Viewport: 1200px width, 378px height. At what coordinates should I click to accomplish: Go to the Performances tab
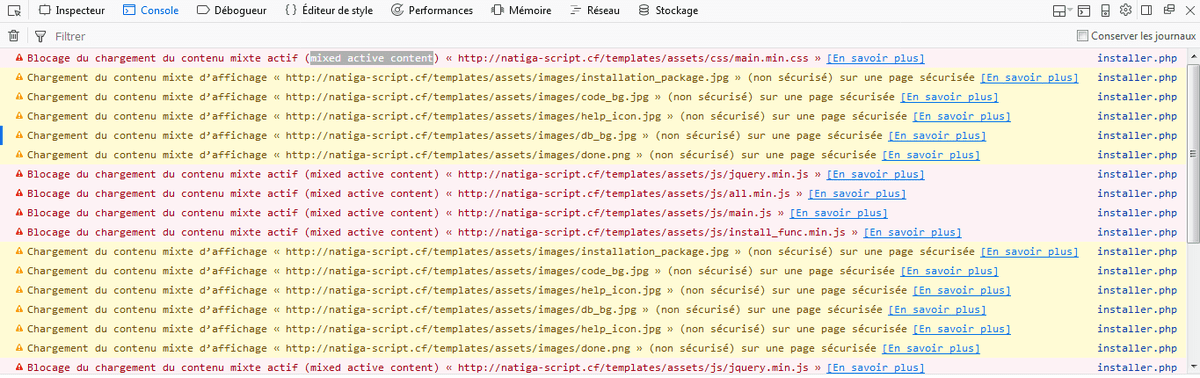pos(432,10)
